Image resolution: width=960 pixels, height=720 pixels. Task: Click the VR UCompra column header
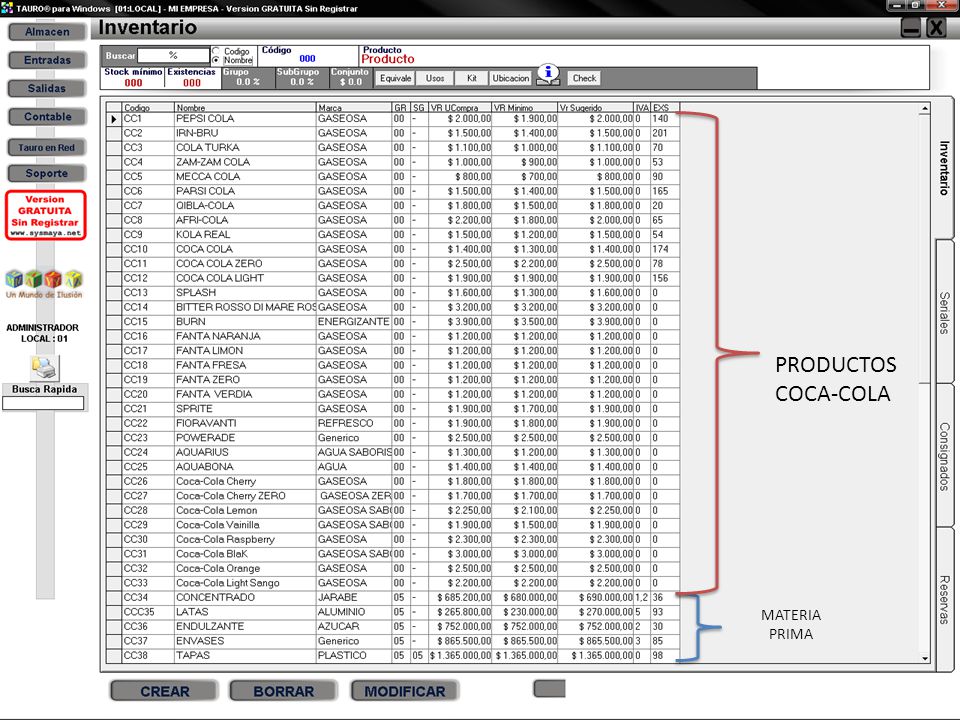[x=460, y=108]
